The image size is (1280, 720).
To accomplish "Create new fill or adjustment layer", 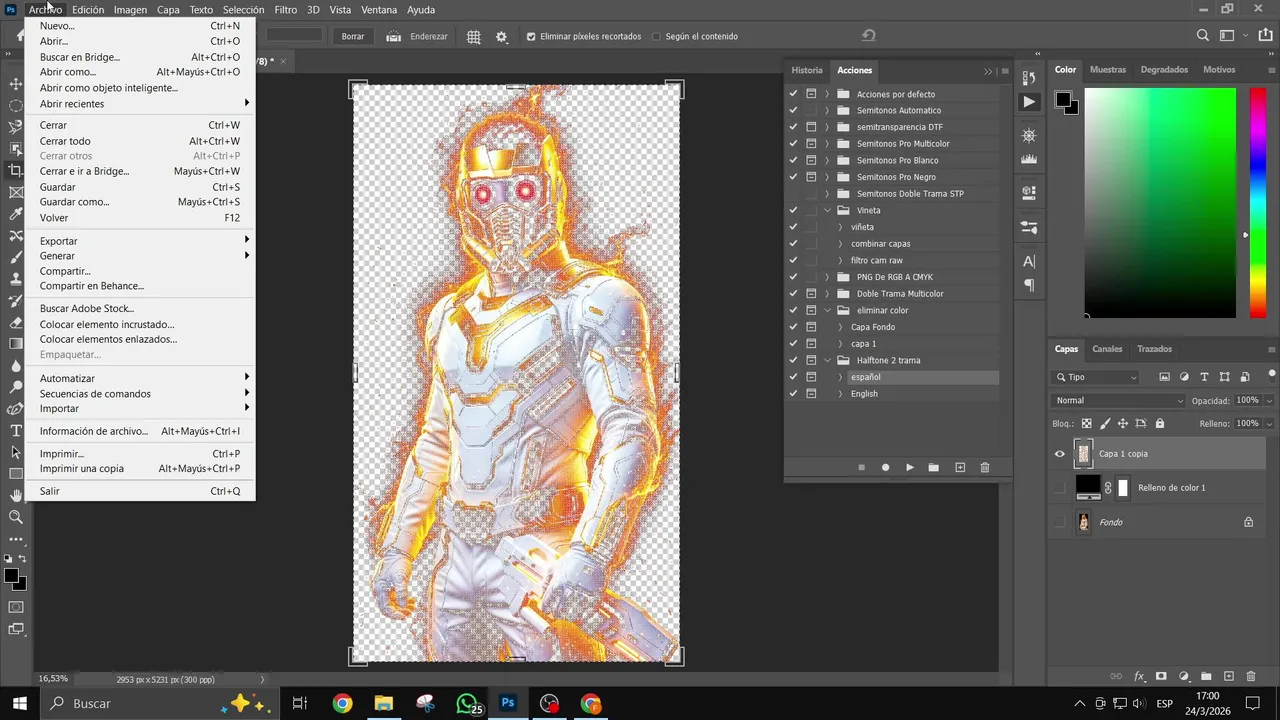I will tap(1184, 677).
